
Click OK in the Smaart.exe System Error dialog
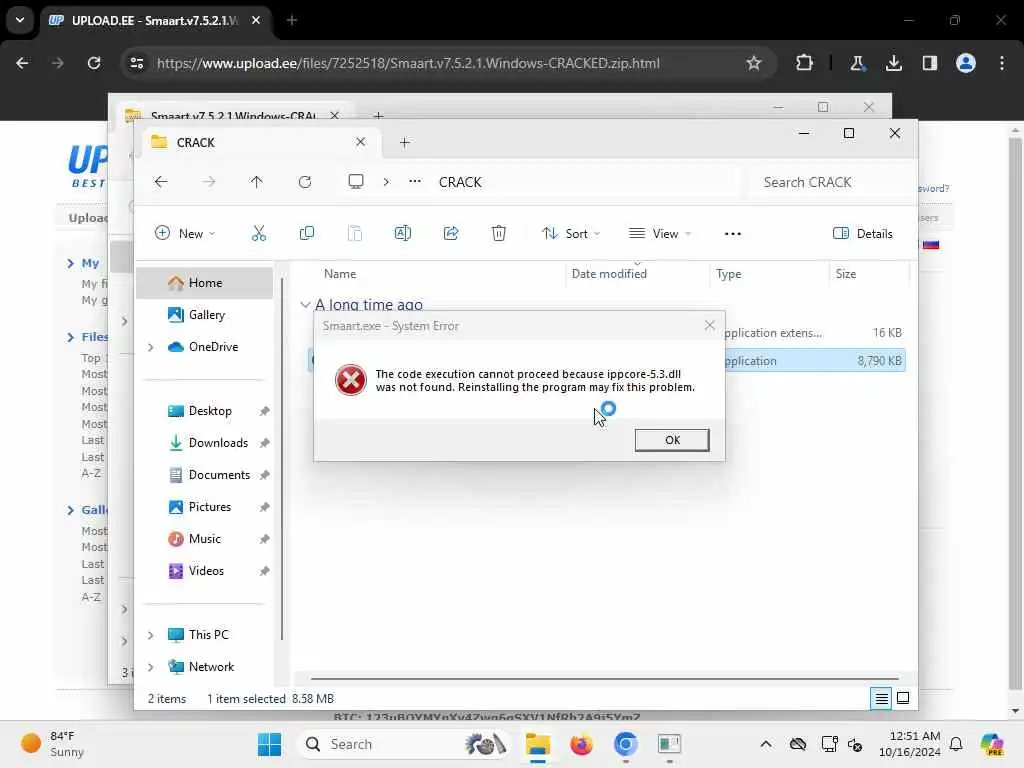671,440
